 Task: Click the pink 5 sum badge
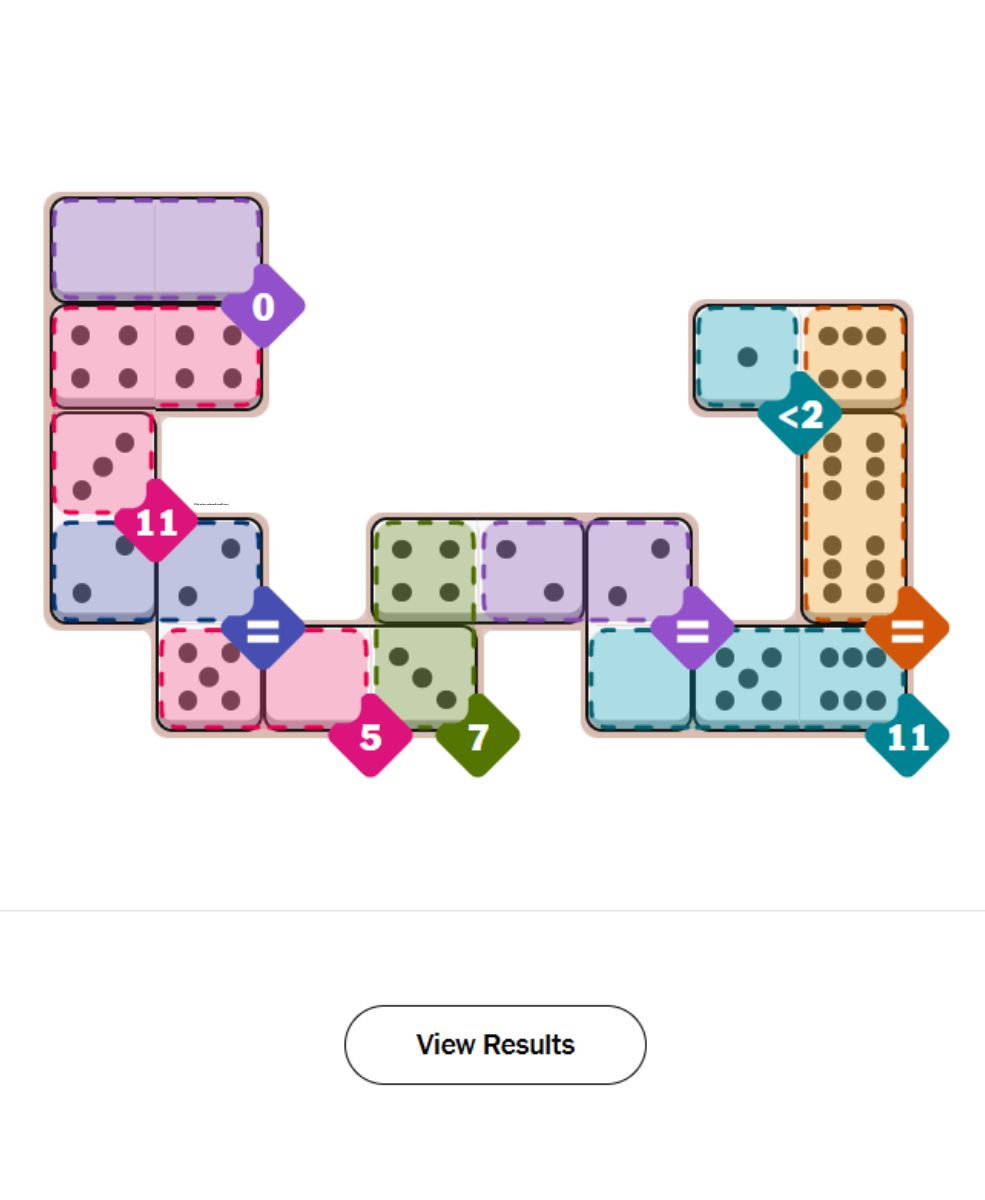pyautogui.click(x=371, y=737)
